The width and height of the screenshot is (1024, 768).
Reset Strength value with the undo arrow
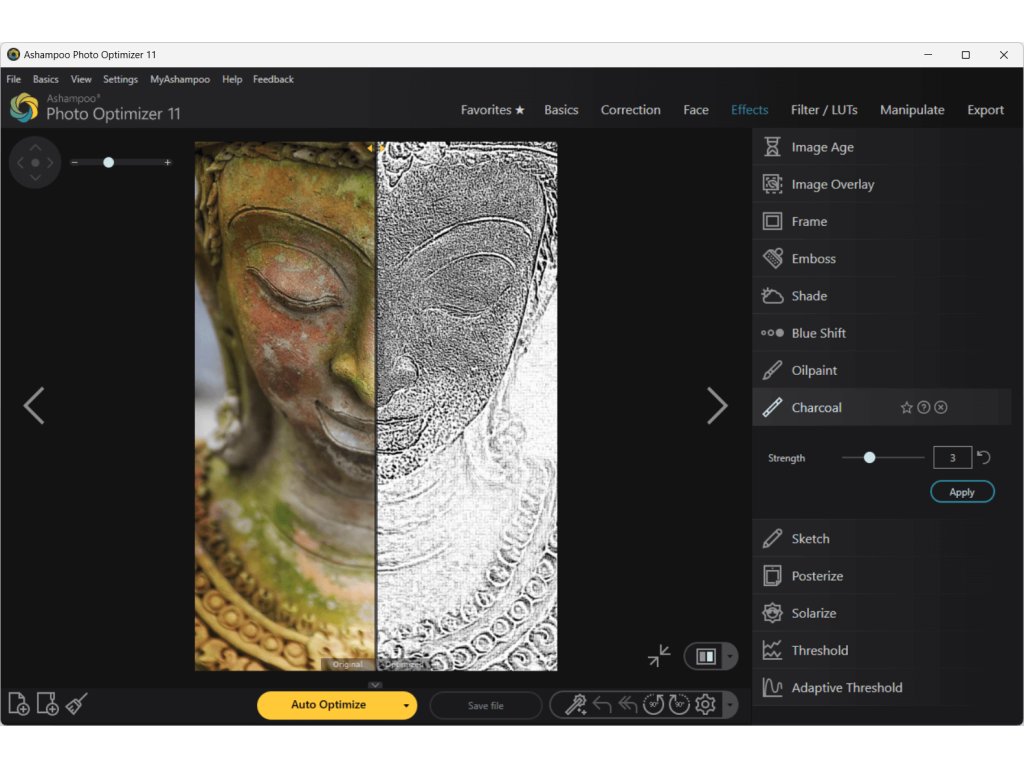coord(984,457)
